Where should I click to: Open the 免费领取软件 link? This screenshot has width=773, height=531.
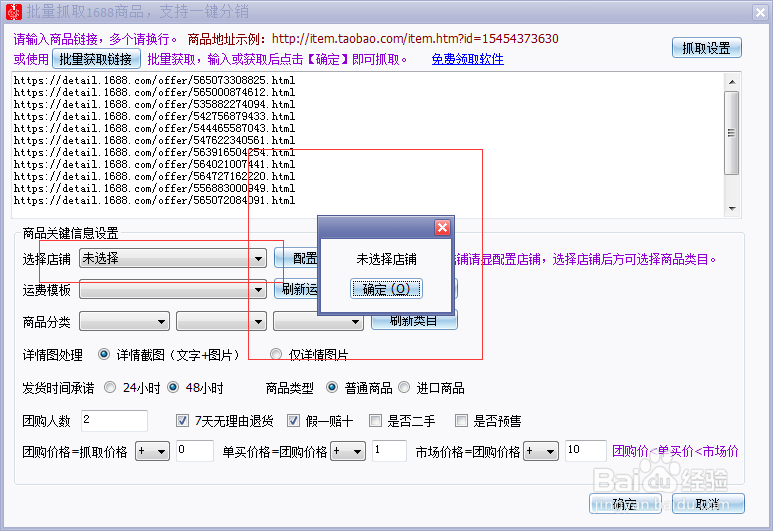point(467,59)
